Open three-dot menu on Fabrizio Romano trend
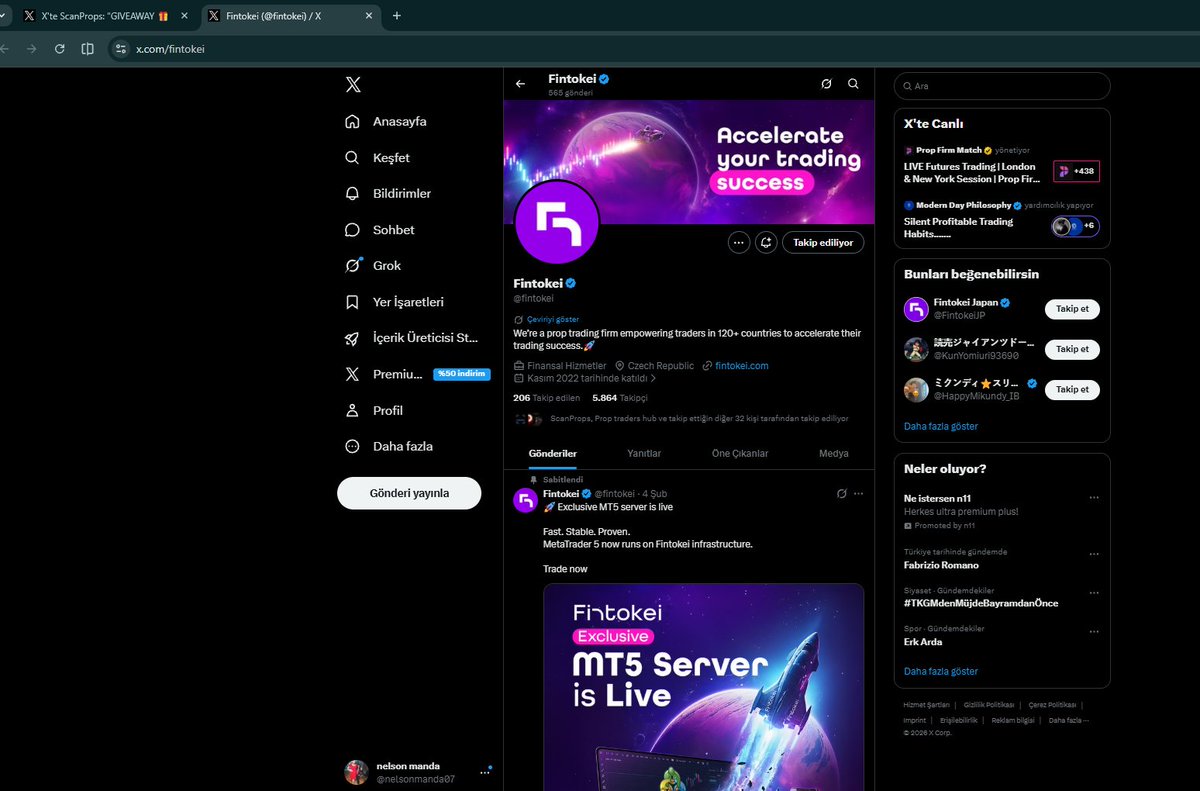 point(1093,553)
